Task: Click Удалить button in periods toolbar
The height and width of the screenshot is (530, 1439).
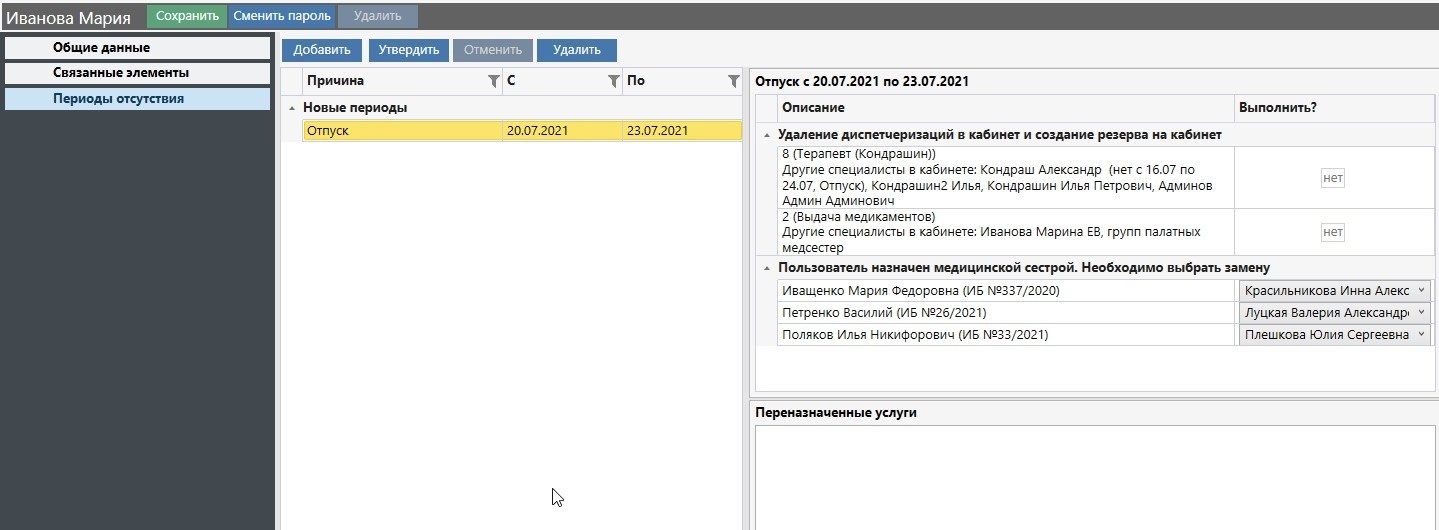Action: (x=576, y=50)
